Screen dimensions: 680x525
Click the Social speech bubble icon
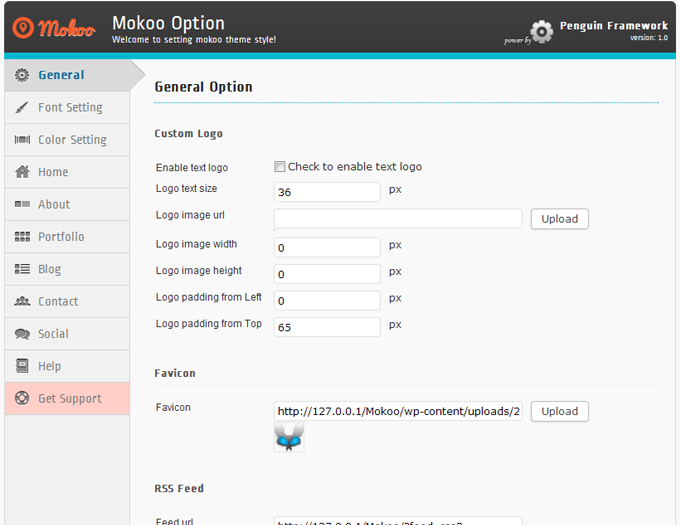(22, 334)
